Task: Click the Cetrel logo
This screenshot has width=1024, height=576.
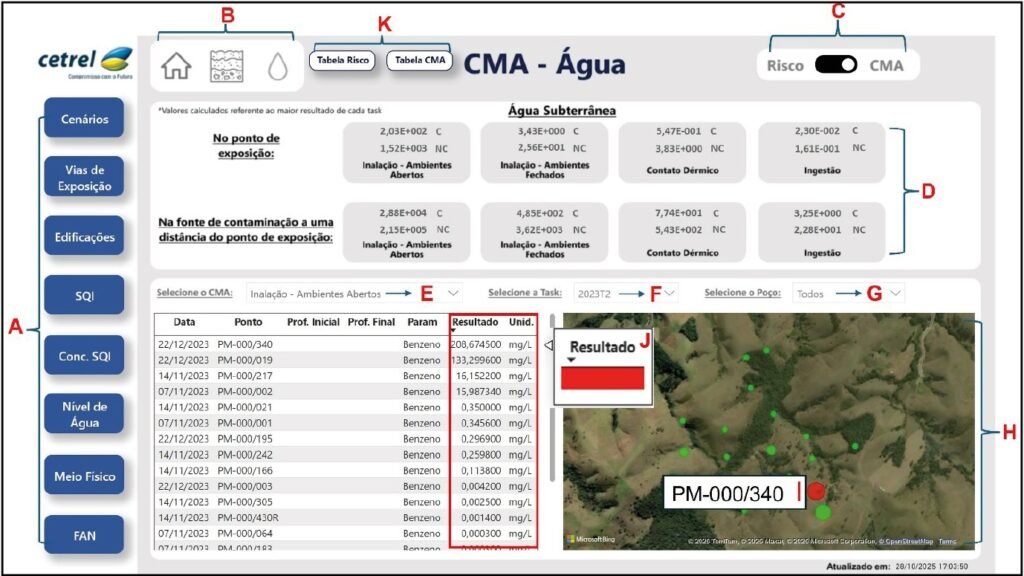Action: tap(85, 62)
